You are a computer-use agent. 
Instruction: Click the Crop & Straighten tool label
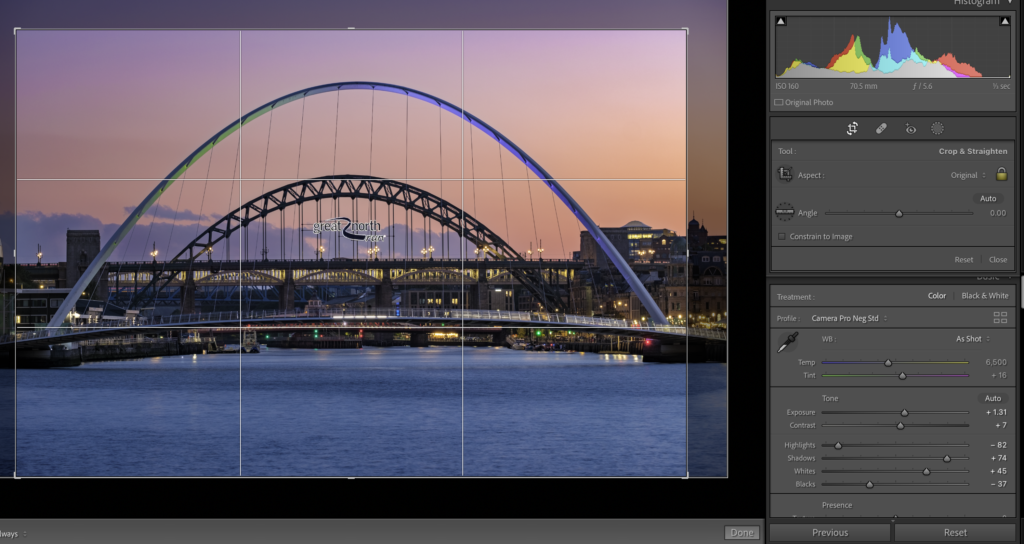[972, 151]
